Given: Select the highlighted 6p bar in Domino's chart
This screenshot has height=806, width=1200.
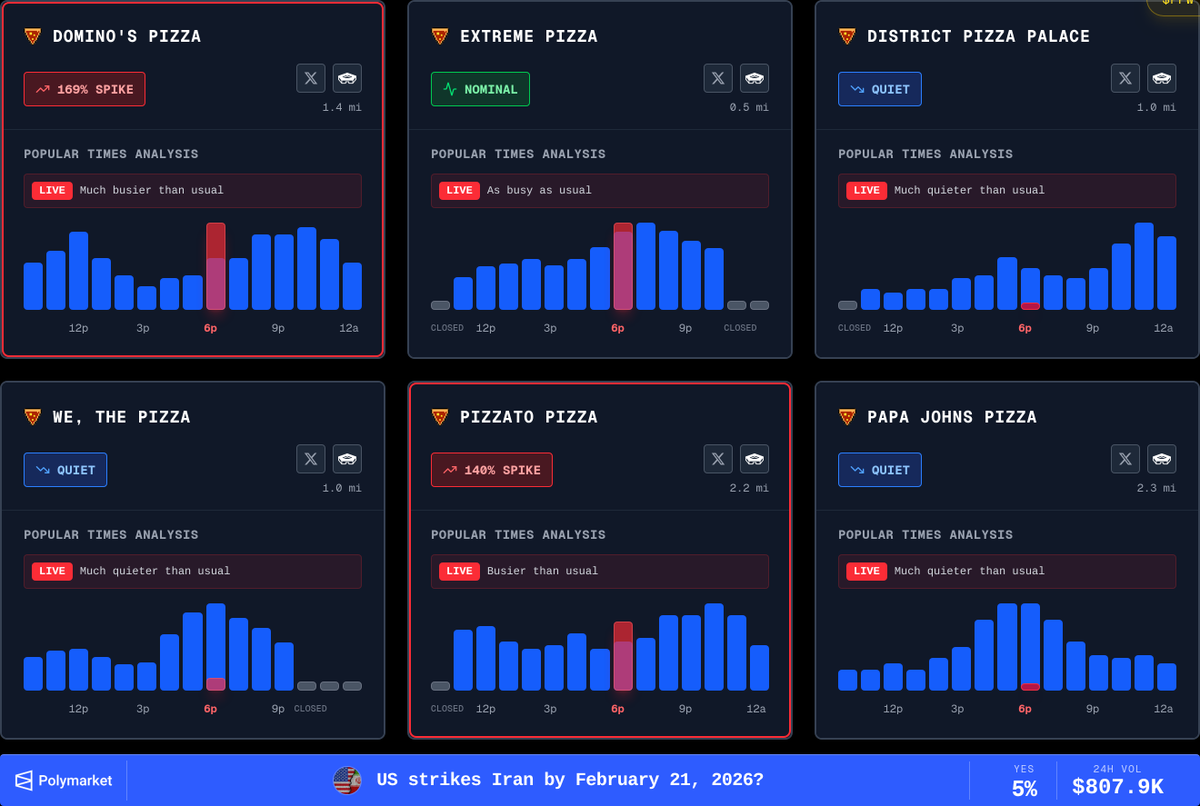Looking at the screenshot, I should pyautogui.click(x=216, y=266).
